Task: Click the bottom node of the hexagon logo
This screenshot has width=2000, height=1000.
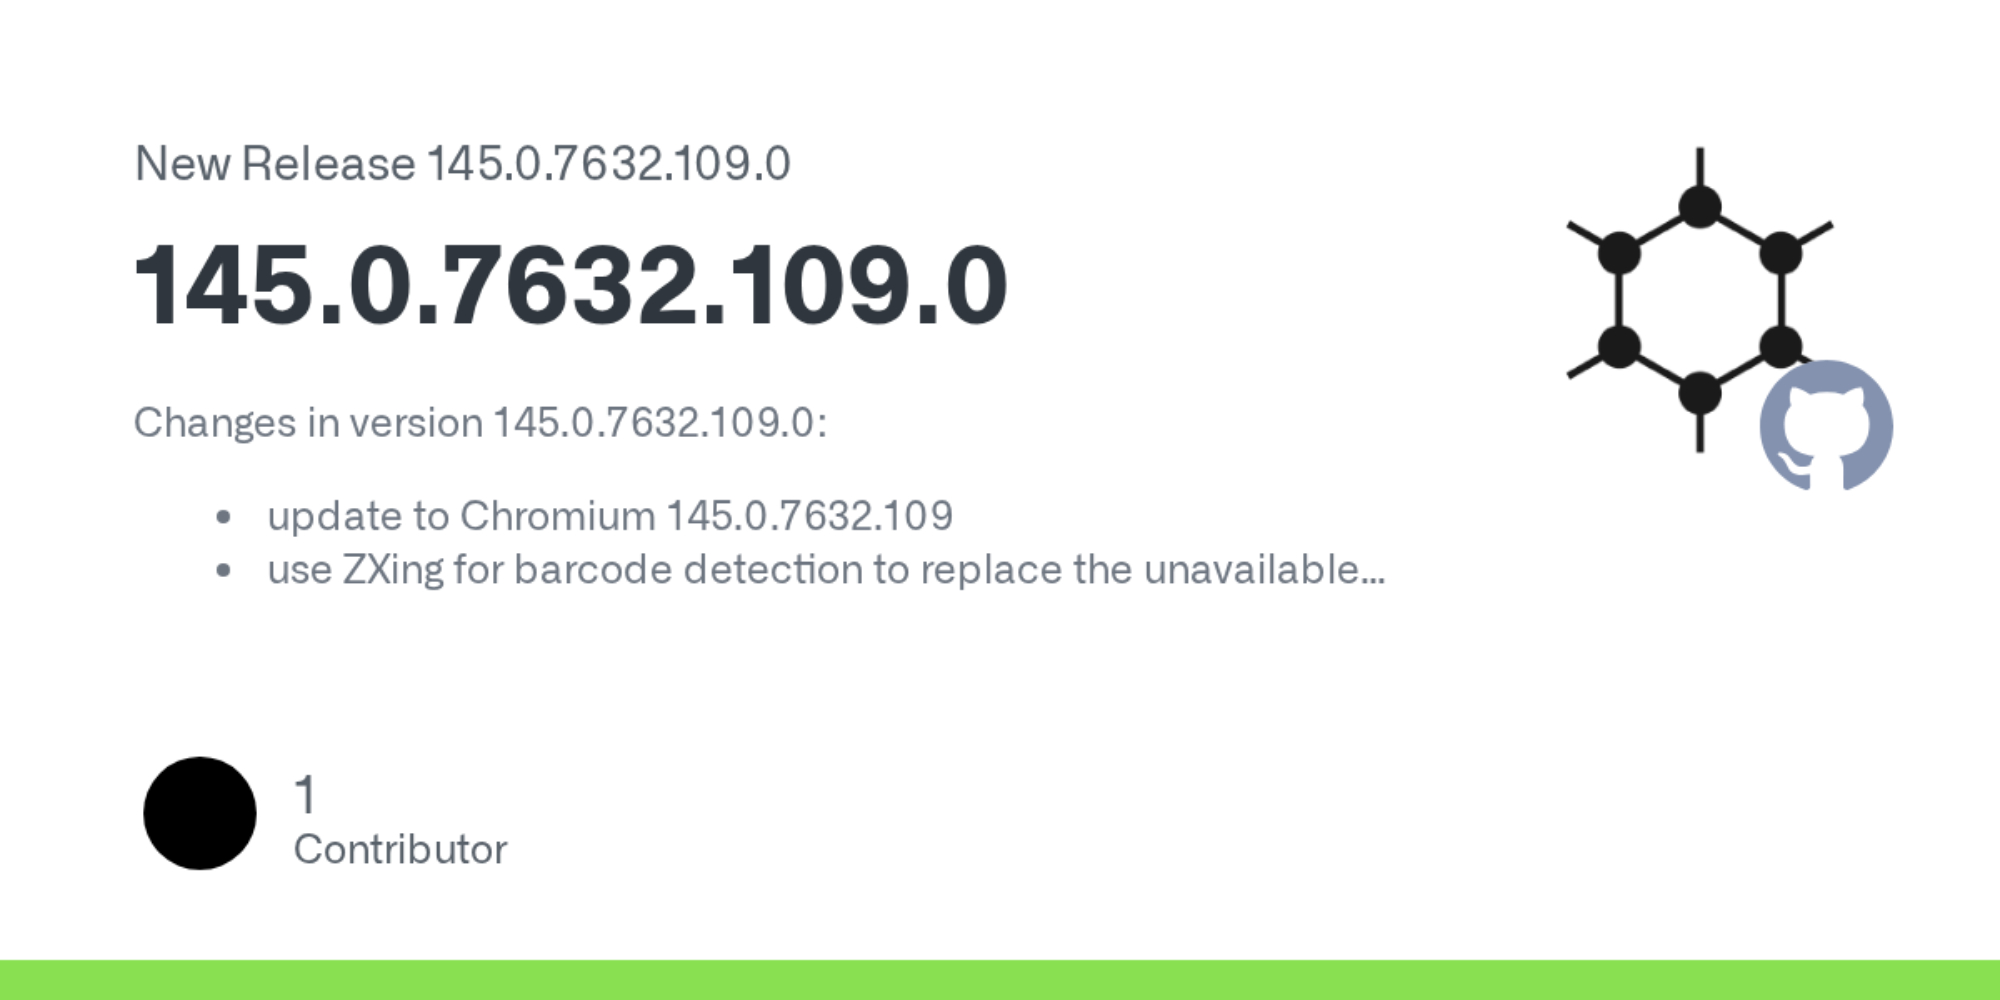Action: pyautogui.click(x=1699, y=393)
